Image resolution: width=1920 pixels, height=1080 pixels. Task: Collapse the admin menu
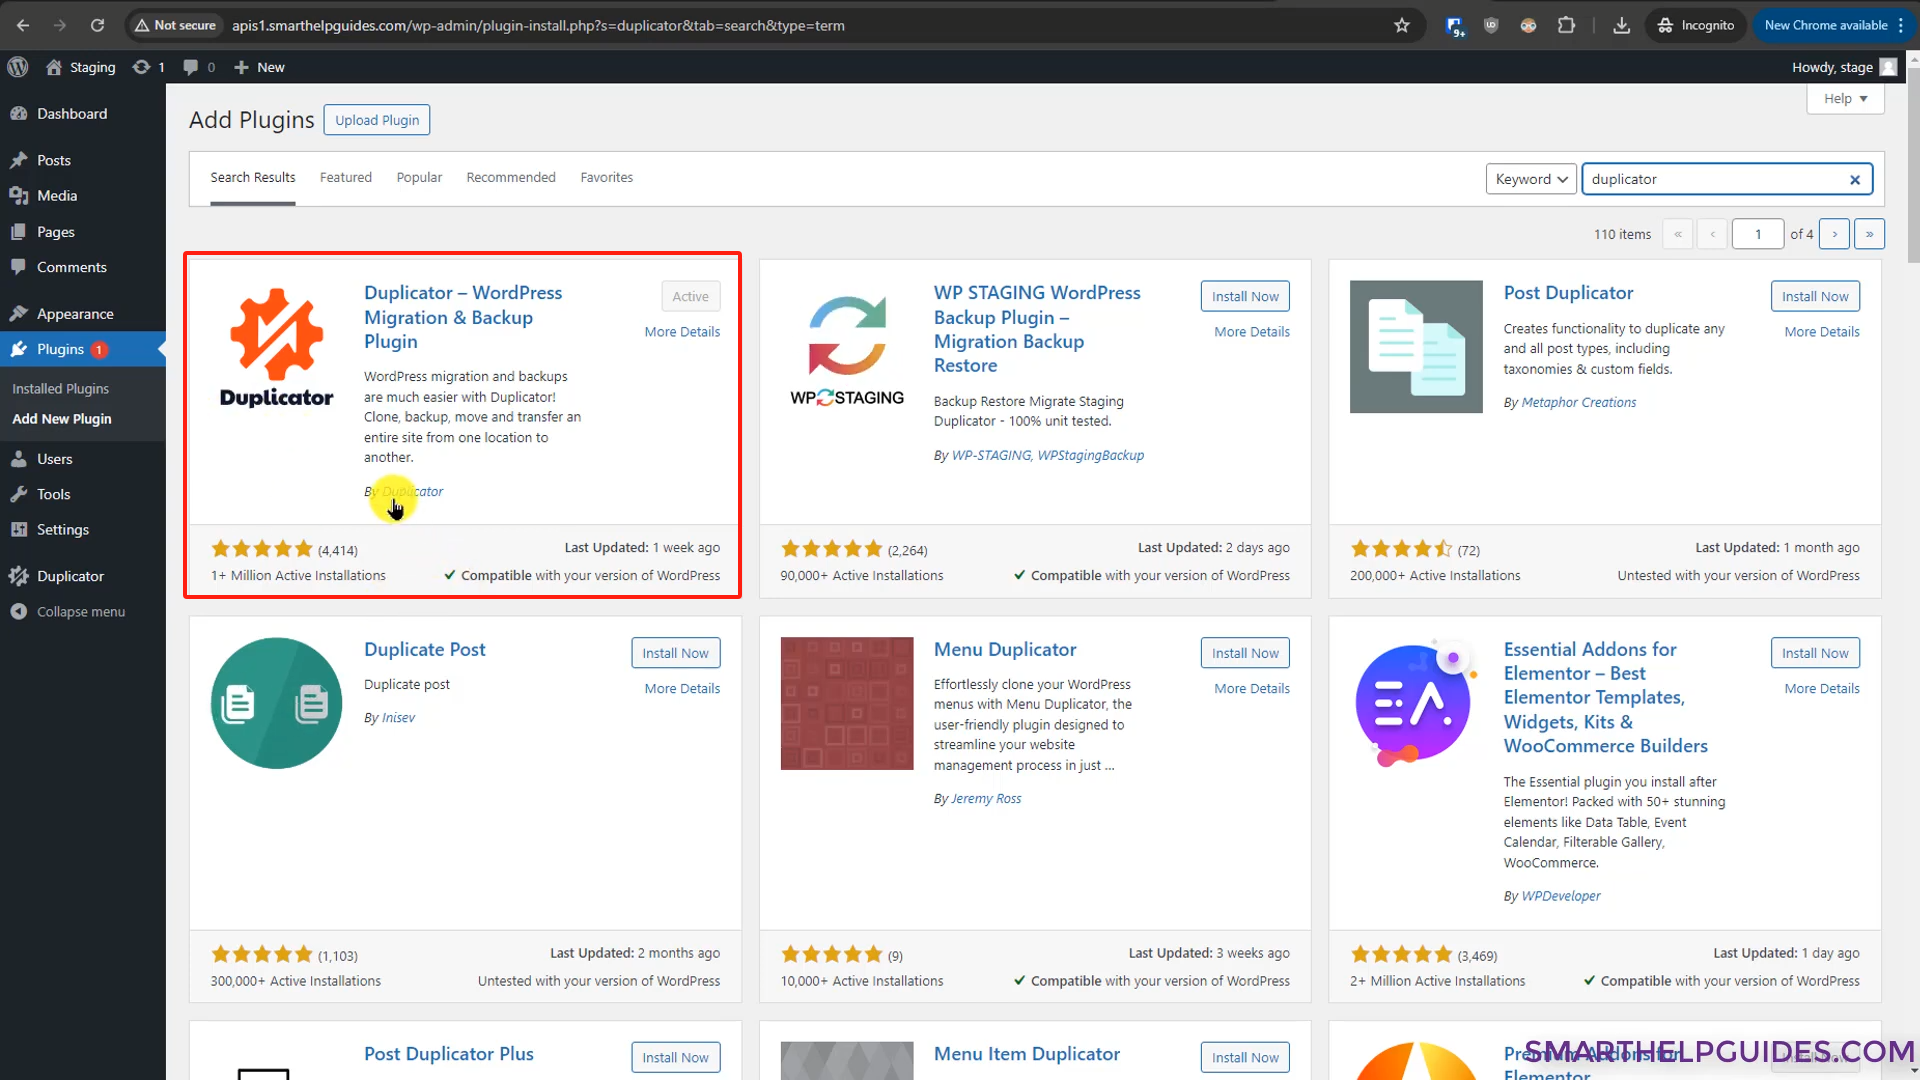click(x=21, y=611)
